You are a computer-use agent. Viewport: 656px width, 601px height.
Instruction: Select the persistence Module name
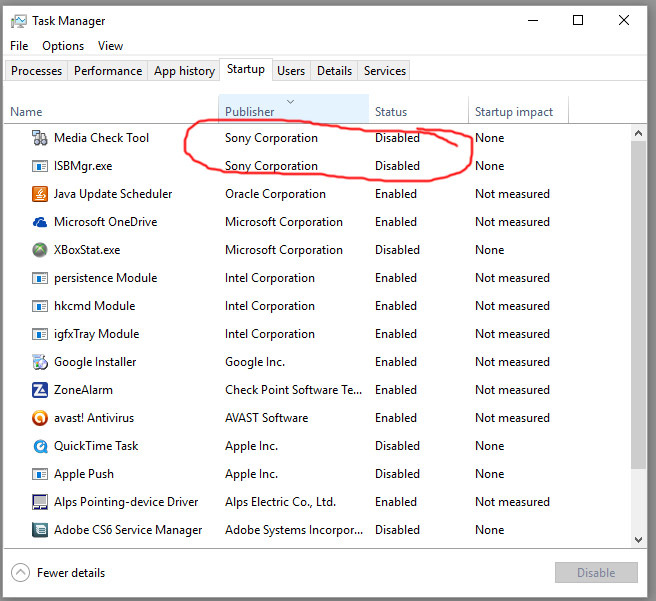click(x=105, y=278)
